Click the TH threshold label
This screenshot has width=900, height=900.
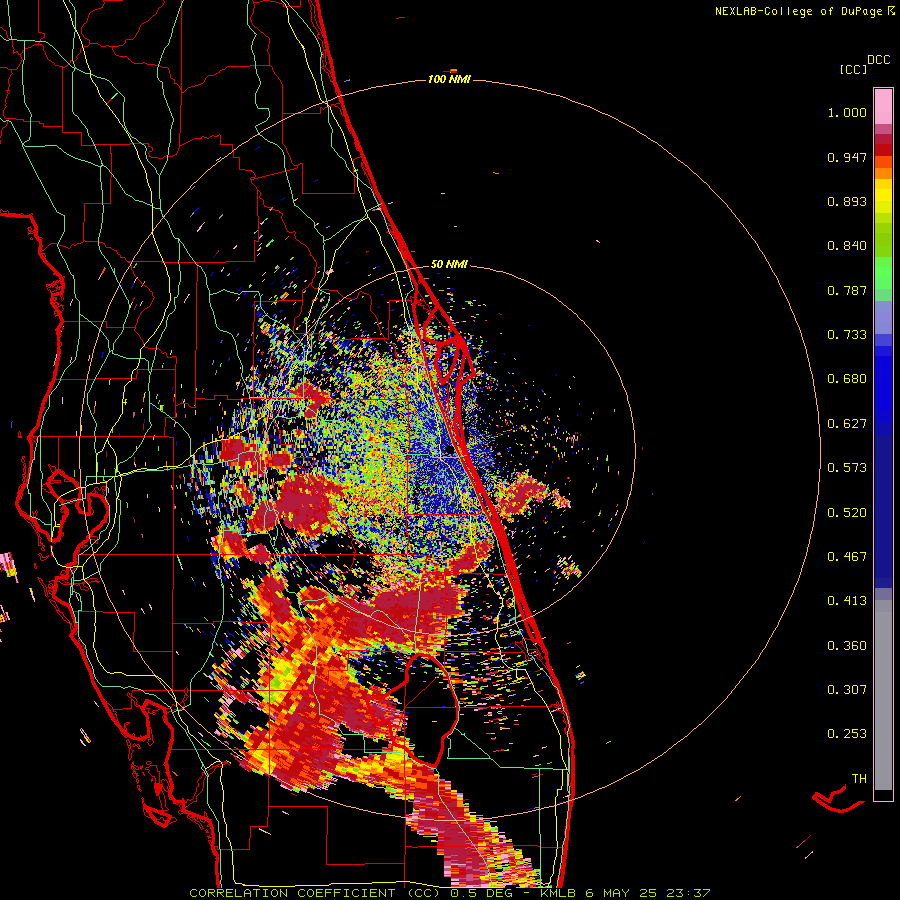click(x=859, y=779)
